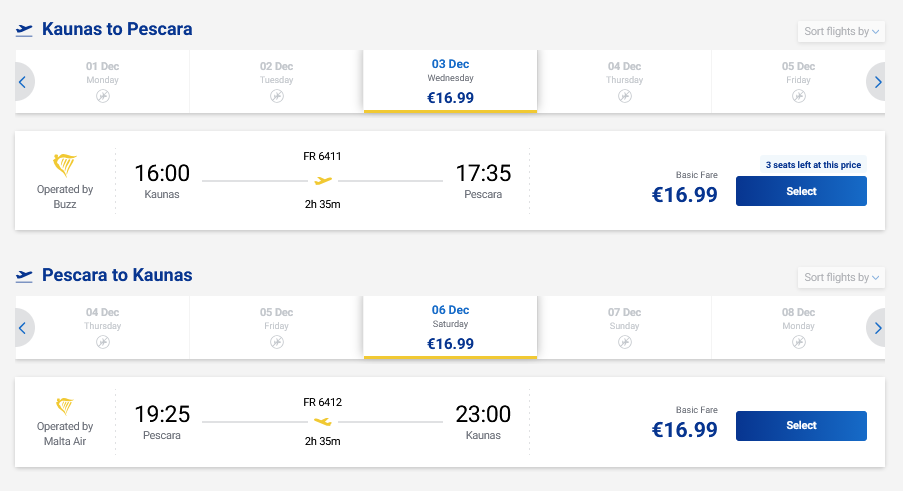Screen dimensions: 903x491
Task: Click the Malta Air operator harp logo
Action: [x=65, y=406]
